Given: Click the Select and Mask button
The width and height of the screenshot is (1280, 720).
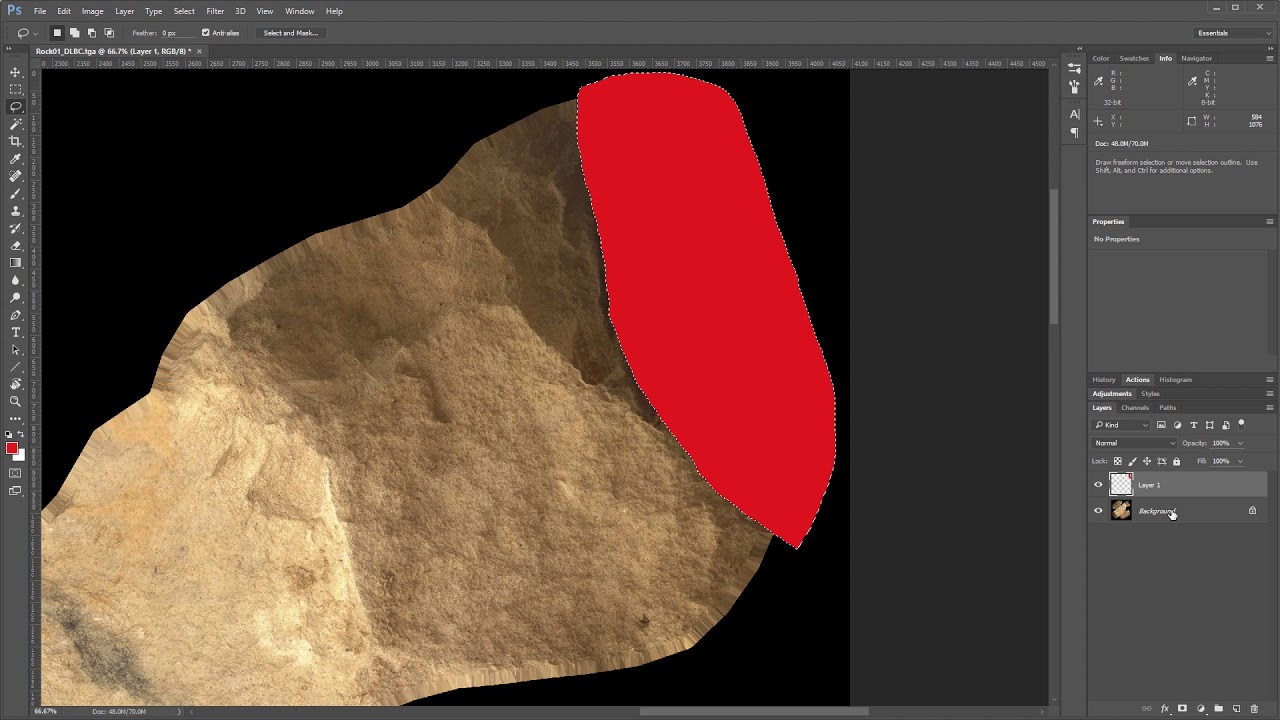Looking at the screenshot, I should 291,33.
